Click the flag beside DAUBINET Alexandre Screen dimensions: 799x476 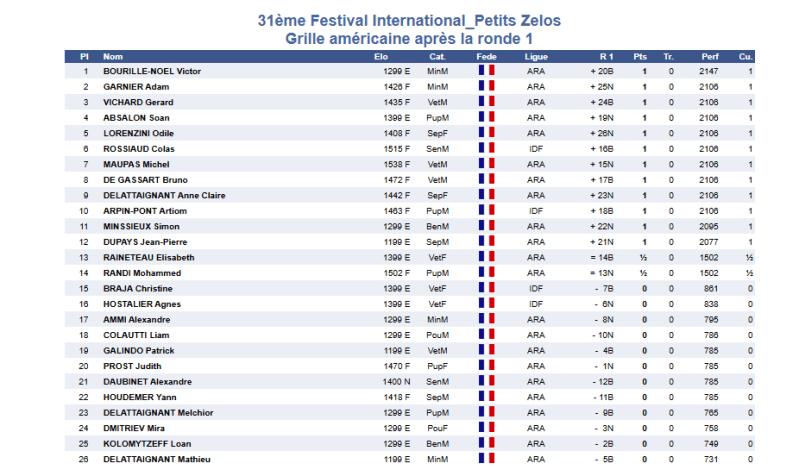tap(486, 381)
